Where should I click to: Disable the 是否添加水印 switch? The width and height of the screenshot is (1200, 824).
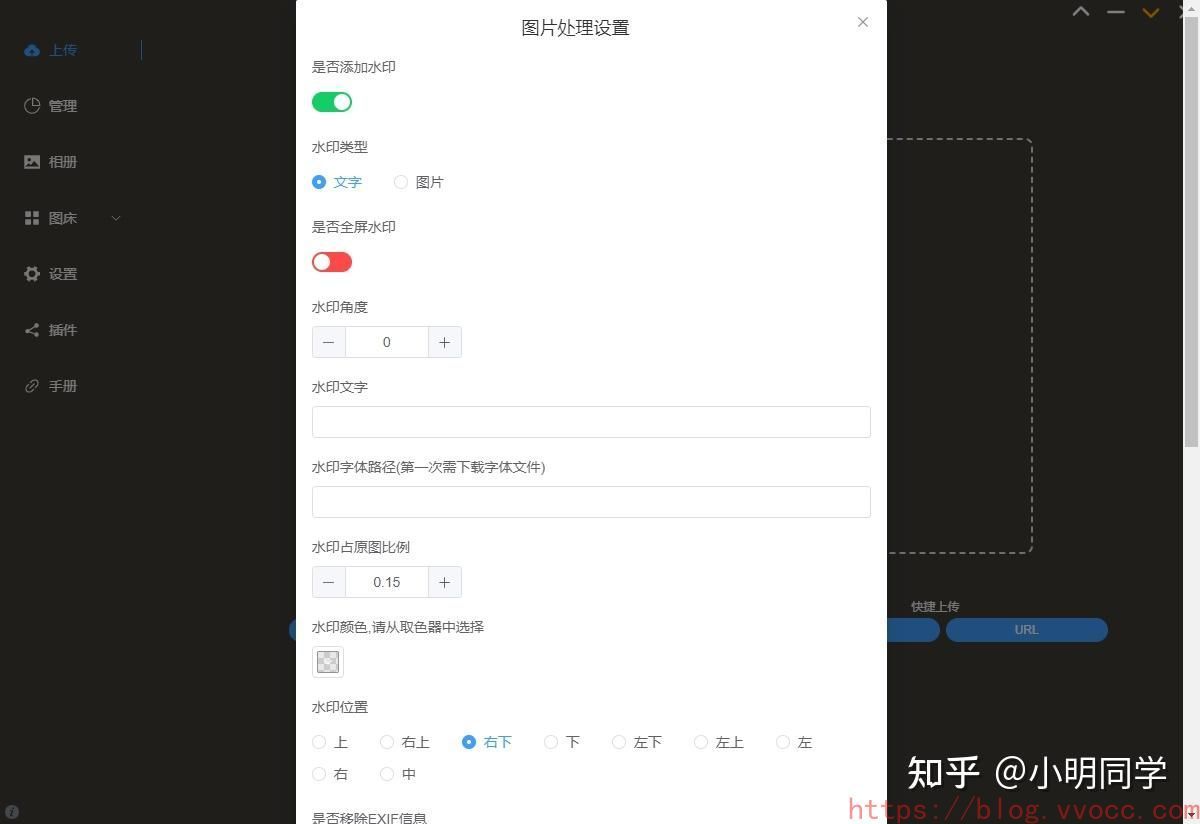332,102
